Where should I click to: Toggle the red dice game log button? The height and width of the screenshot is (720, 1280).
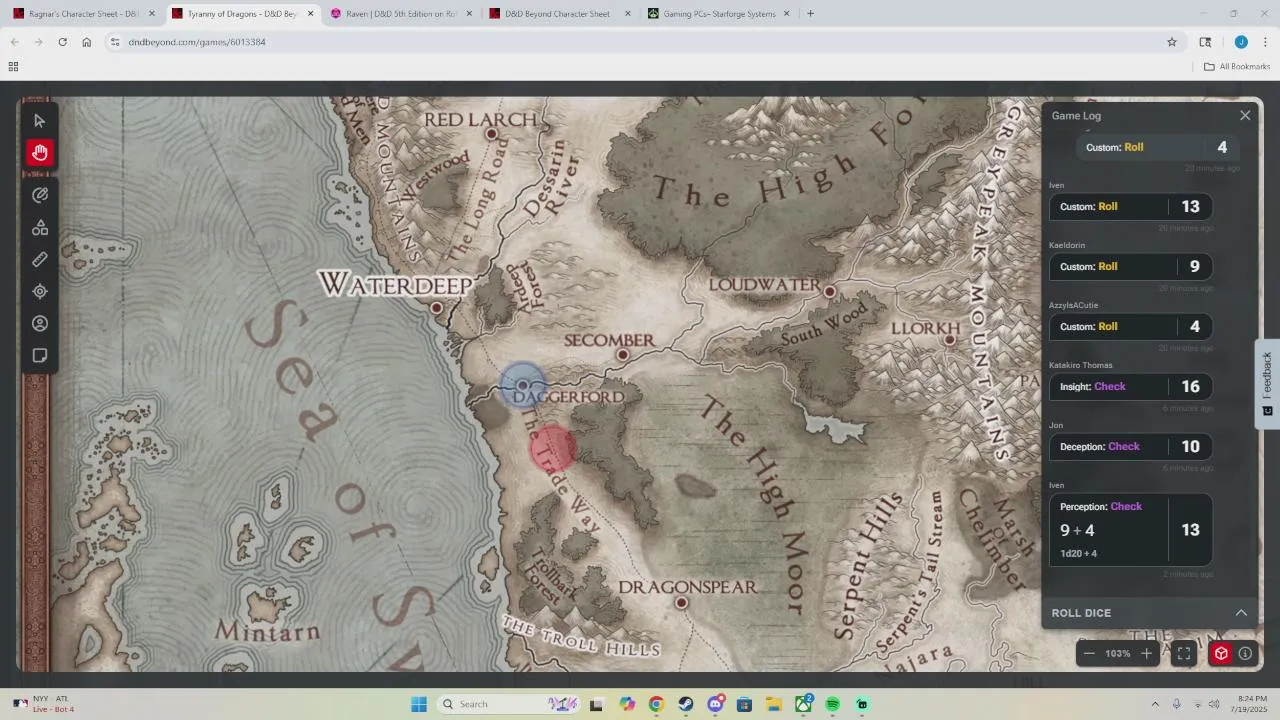(1221, 653)
